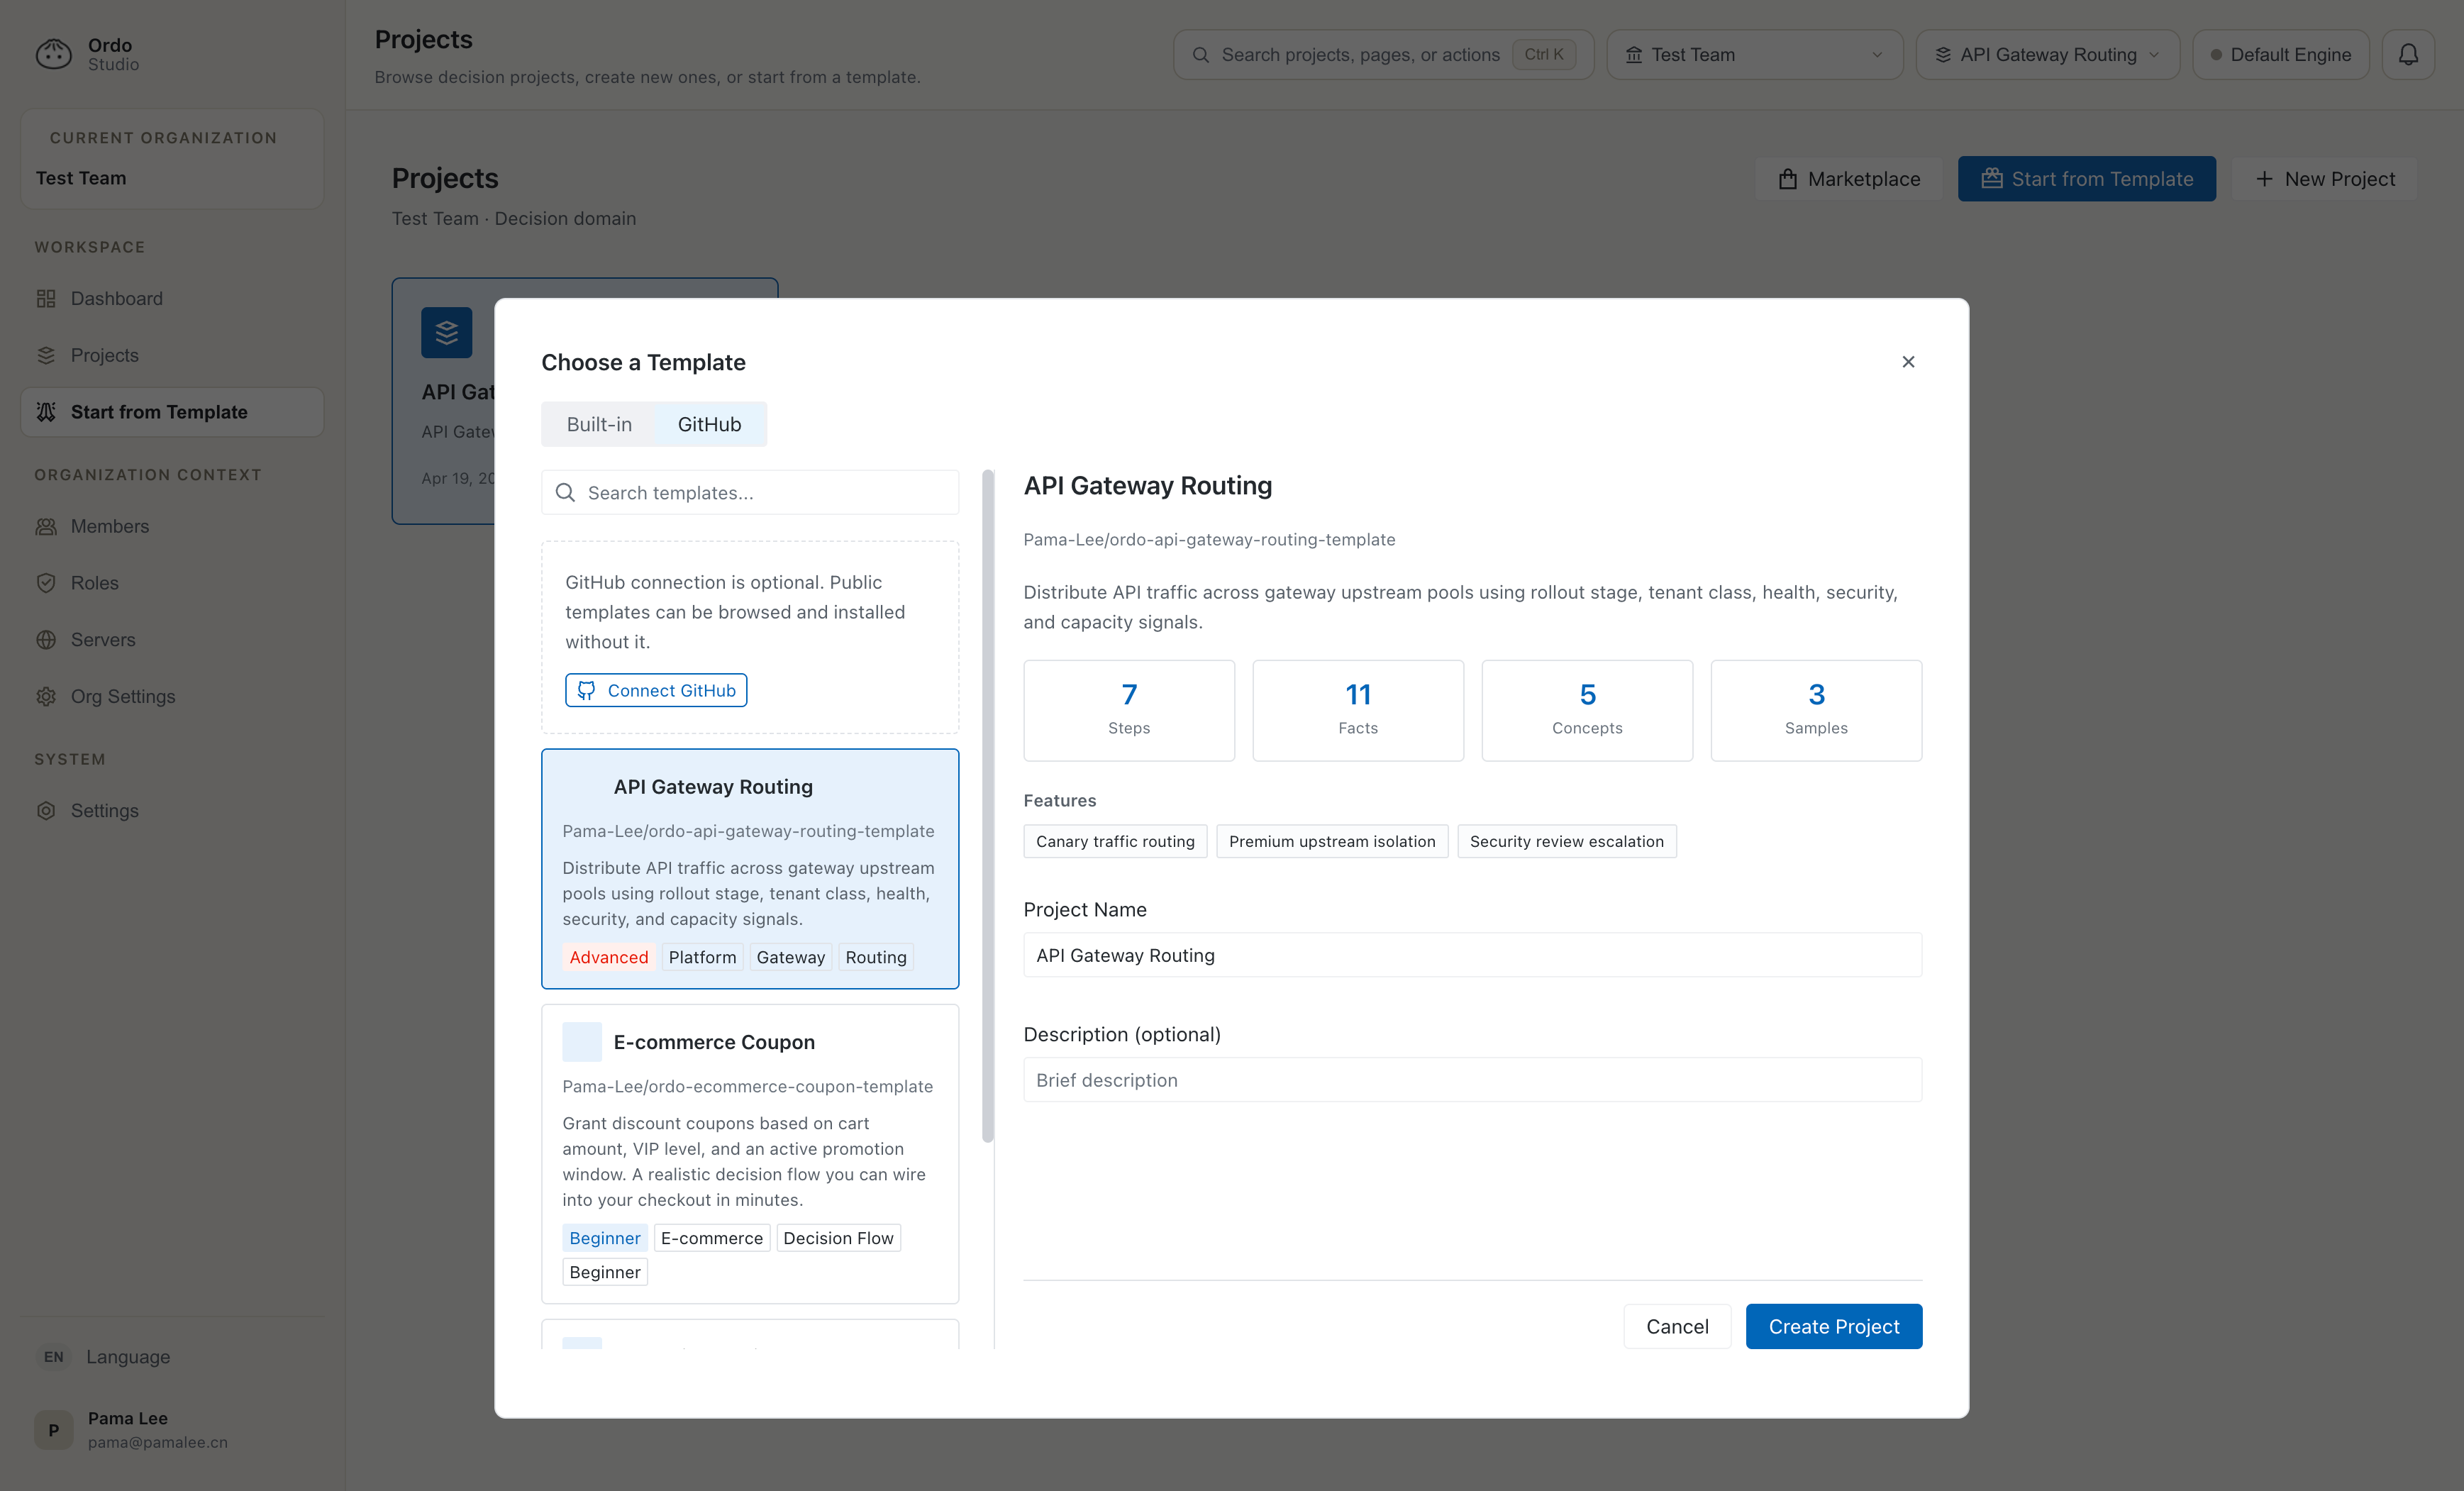Click the Members people icon in sidebar

pyautogui.click(x=46, y=526)
